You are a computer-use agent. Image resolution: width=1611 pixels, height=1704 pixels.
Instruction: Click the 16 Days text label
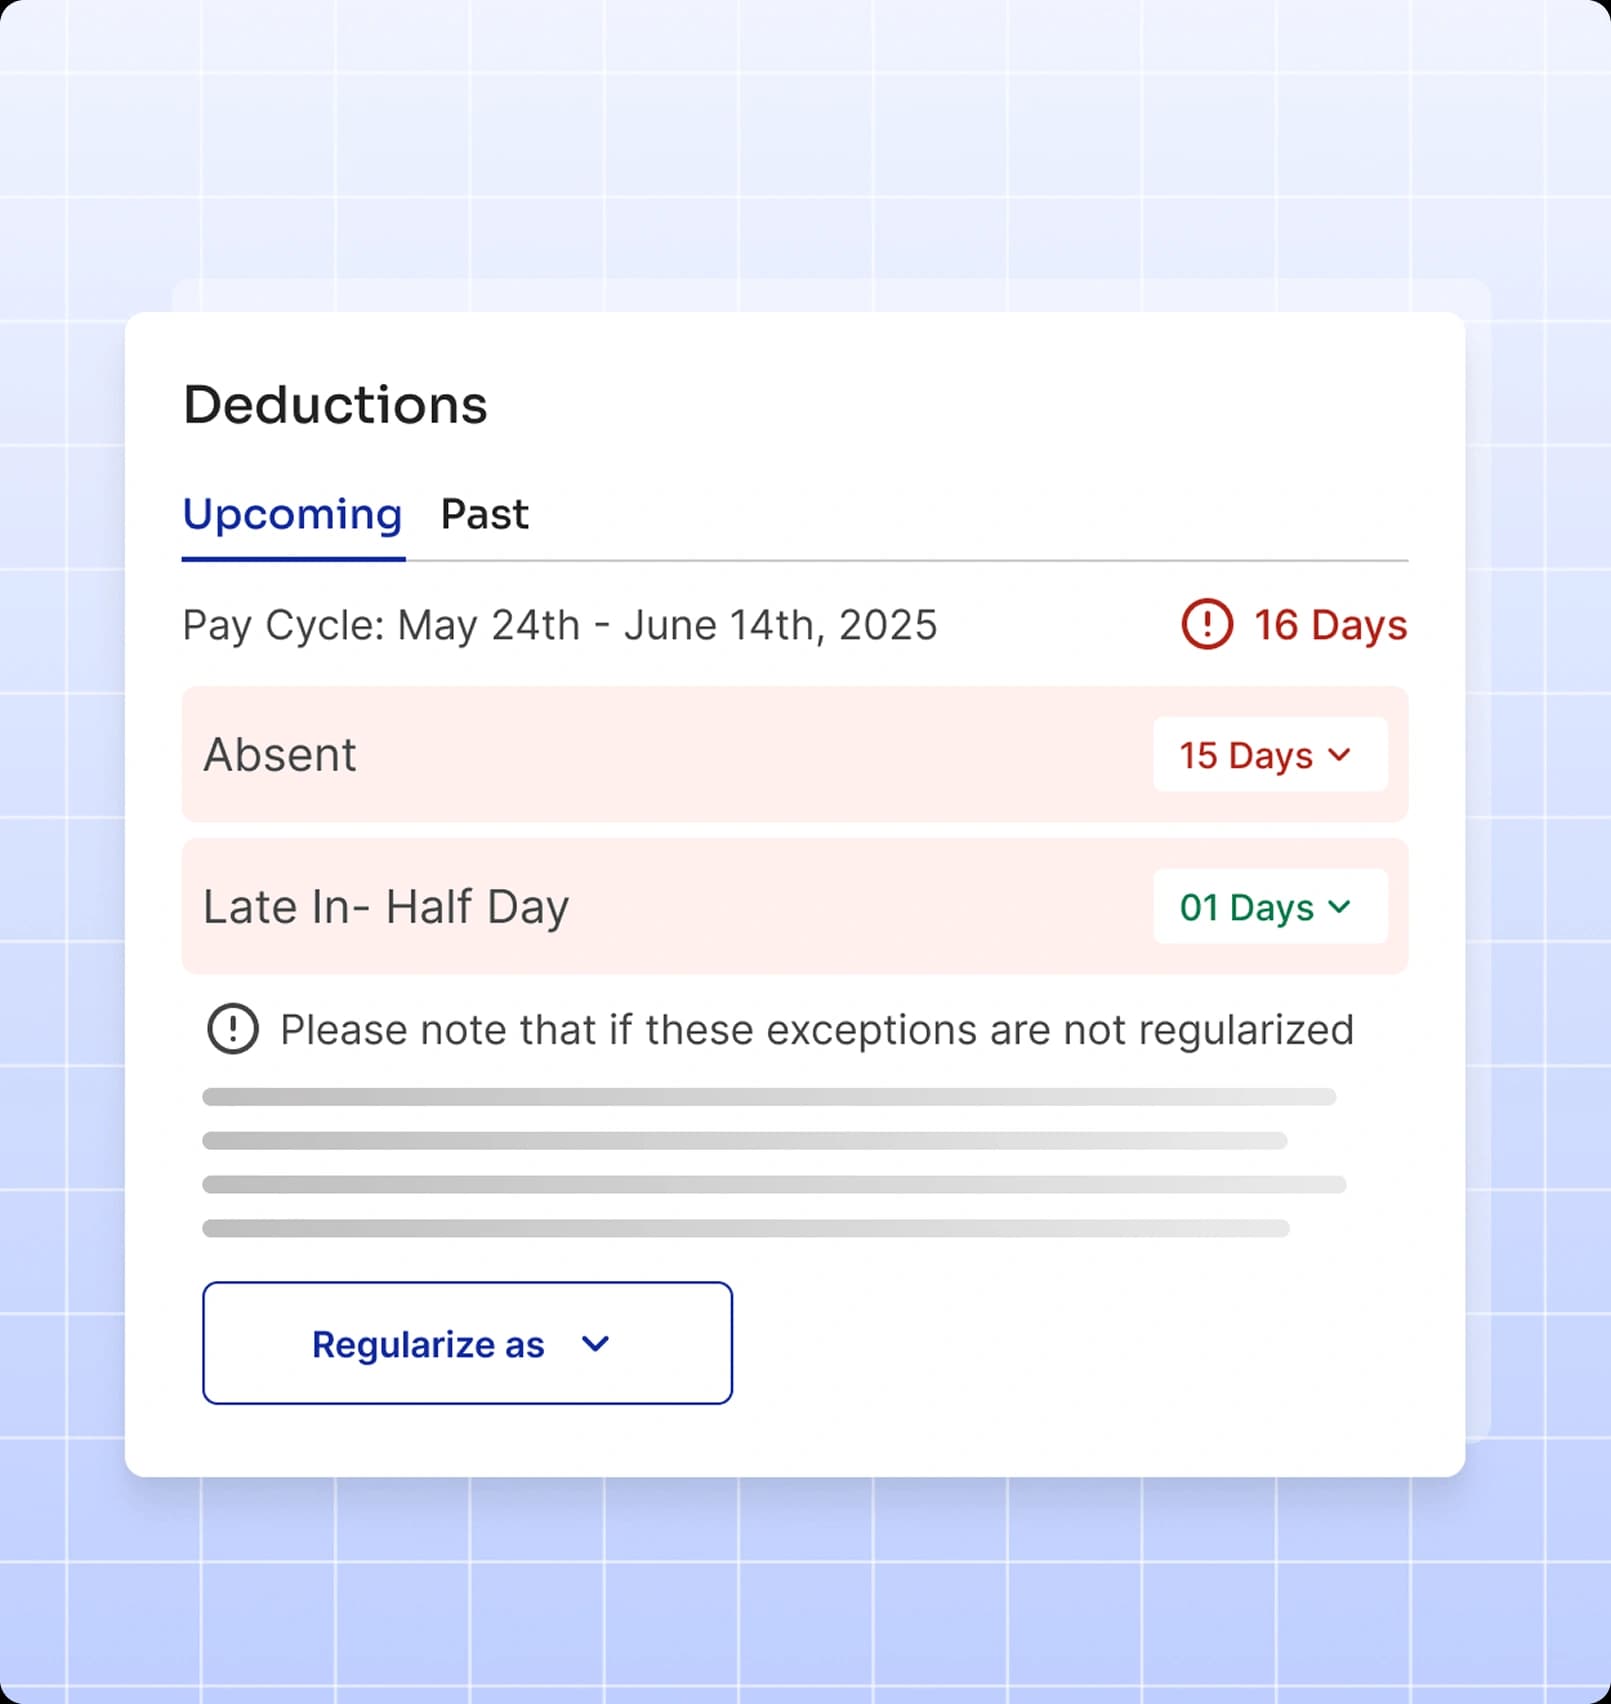tap(1330, 625)
